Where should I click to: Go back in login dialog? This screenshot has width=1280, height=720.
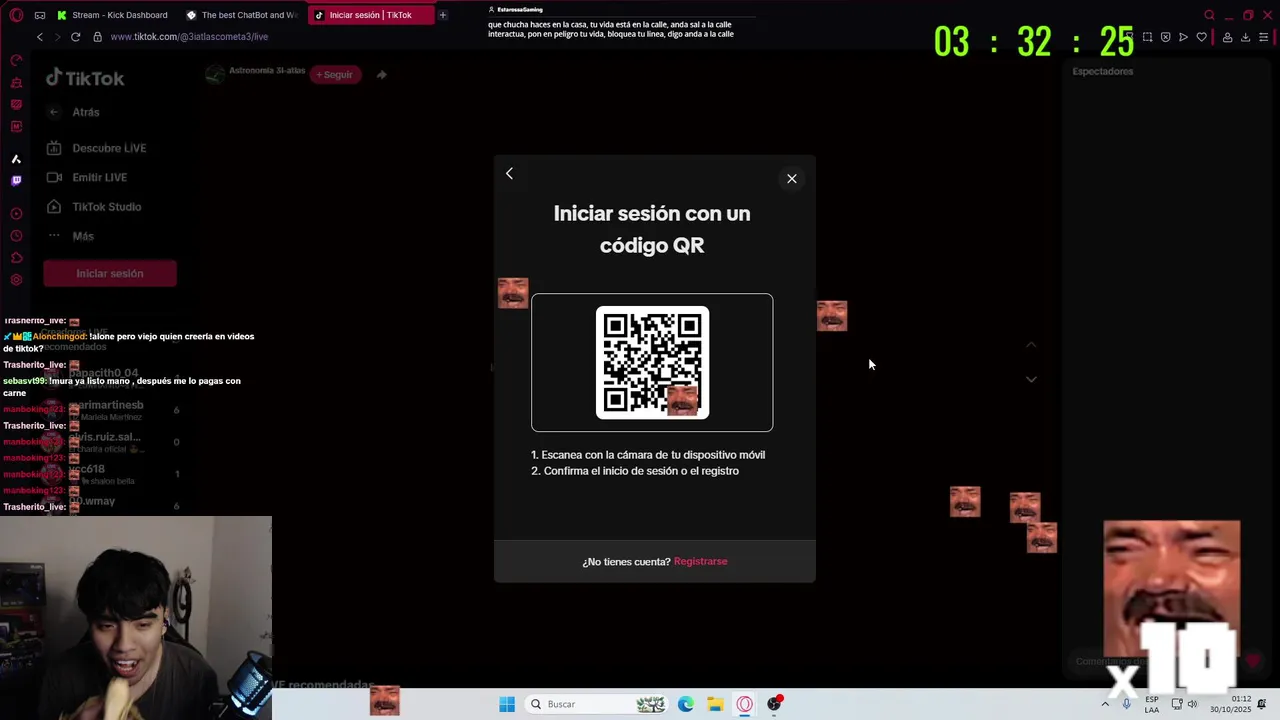pos(509,174)
